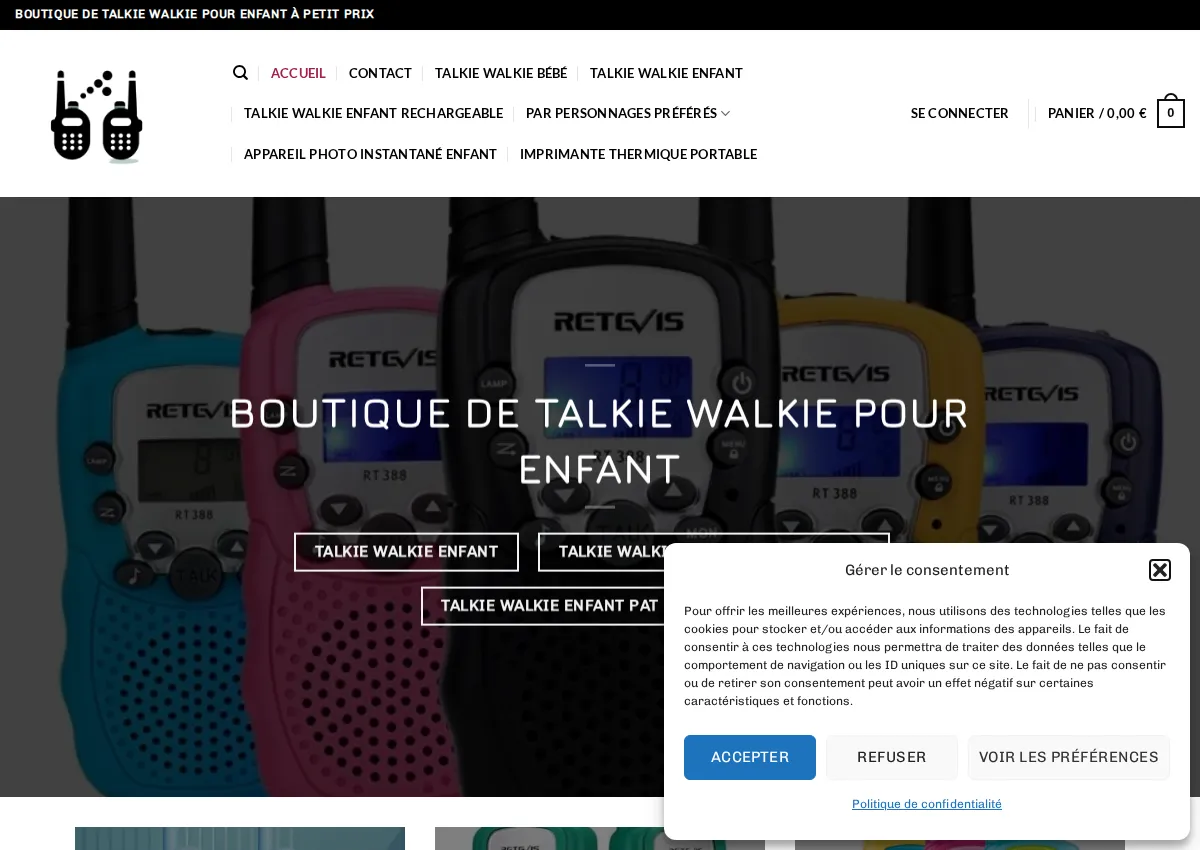This screenshot has width=1200, height=850.
Task: Open Imprimante Thermique Portable menu item
Action: point(638,154)
